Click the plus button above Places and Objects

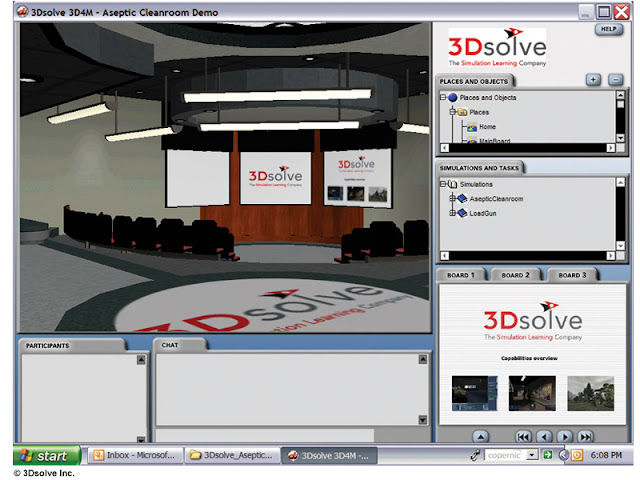(x=593, y=80)
